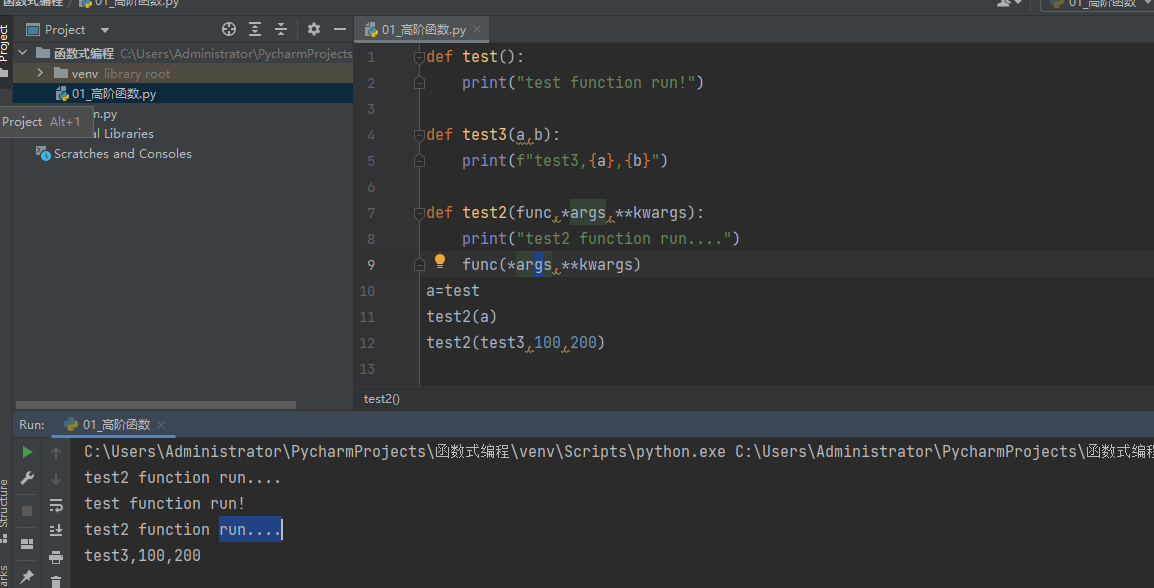This screenshot has height=588, width=1154.
Task: Collapse the 函数式编程 project root node
Action: 23,53
